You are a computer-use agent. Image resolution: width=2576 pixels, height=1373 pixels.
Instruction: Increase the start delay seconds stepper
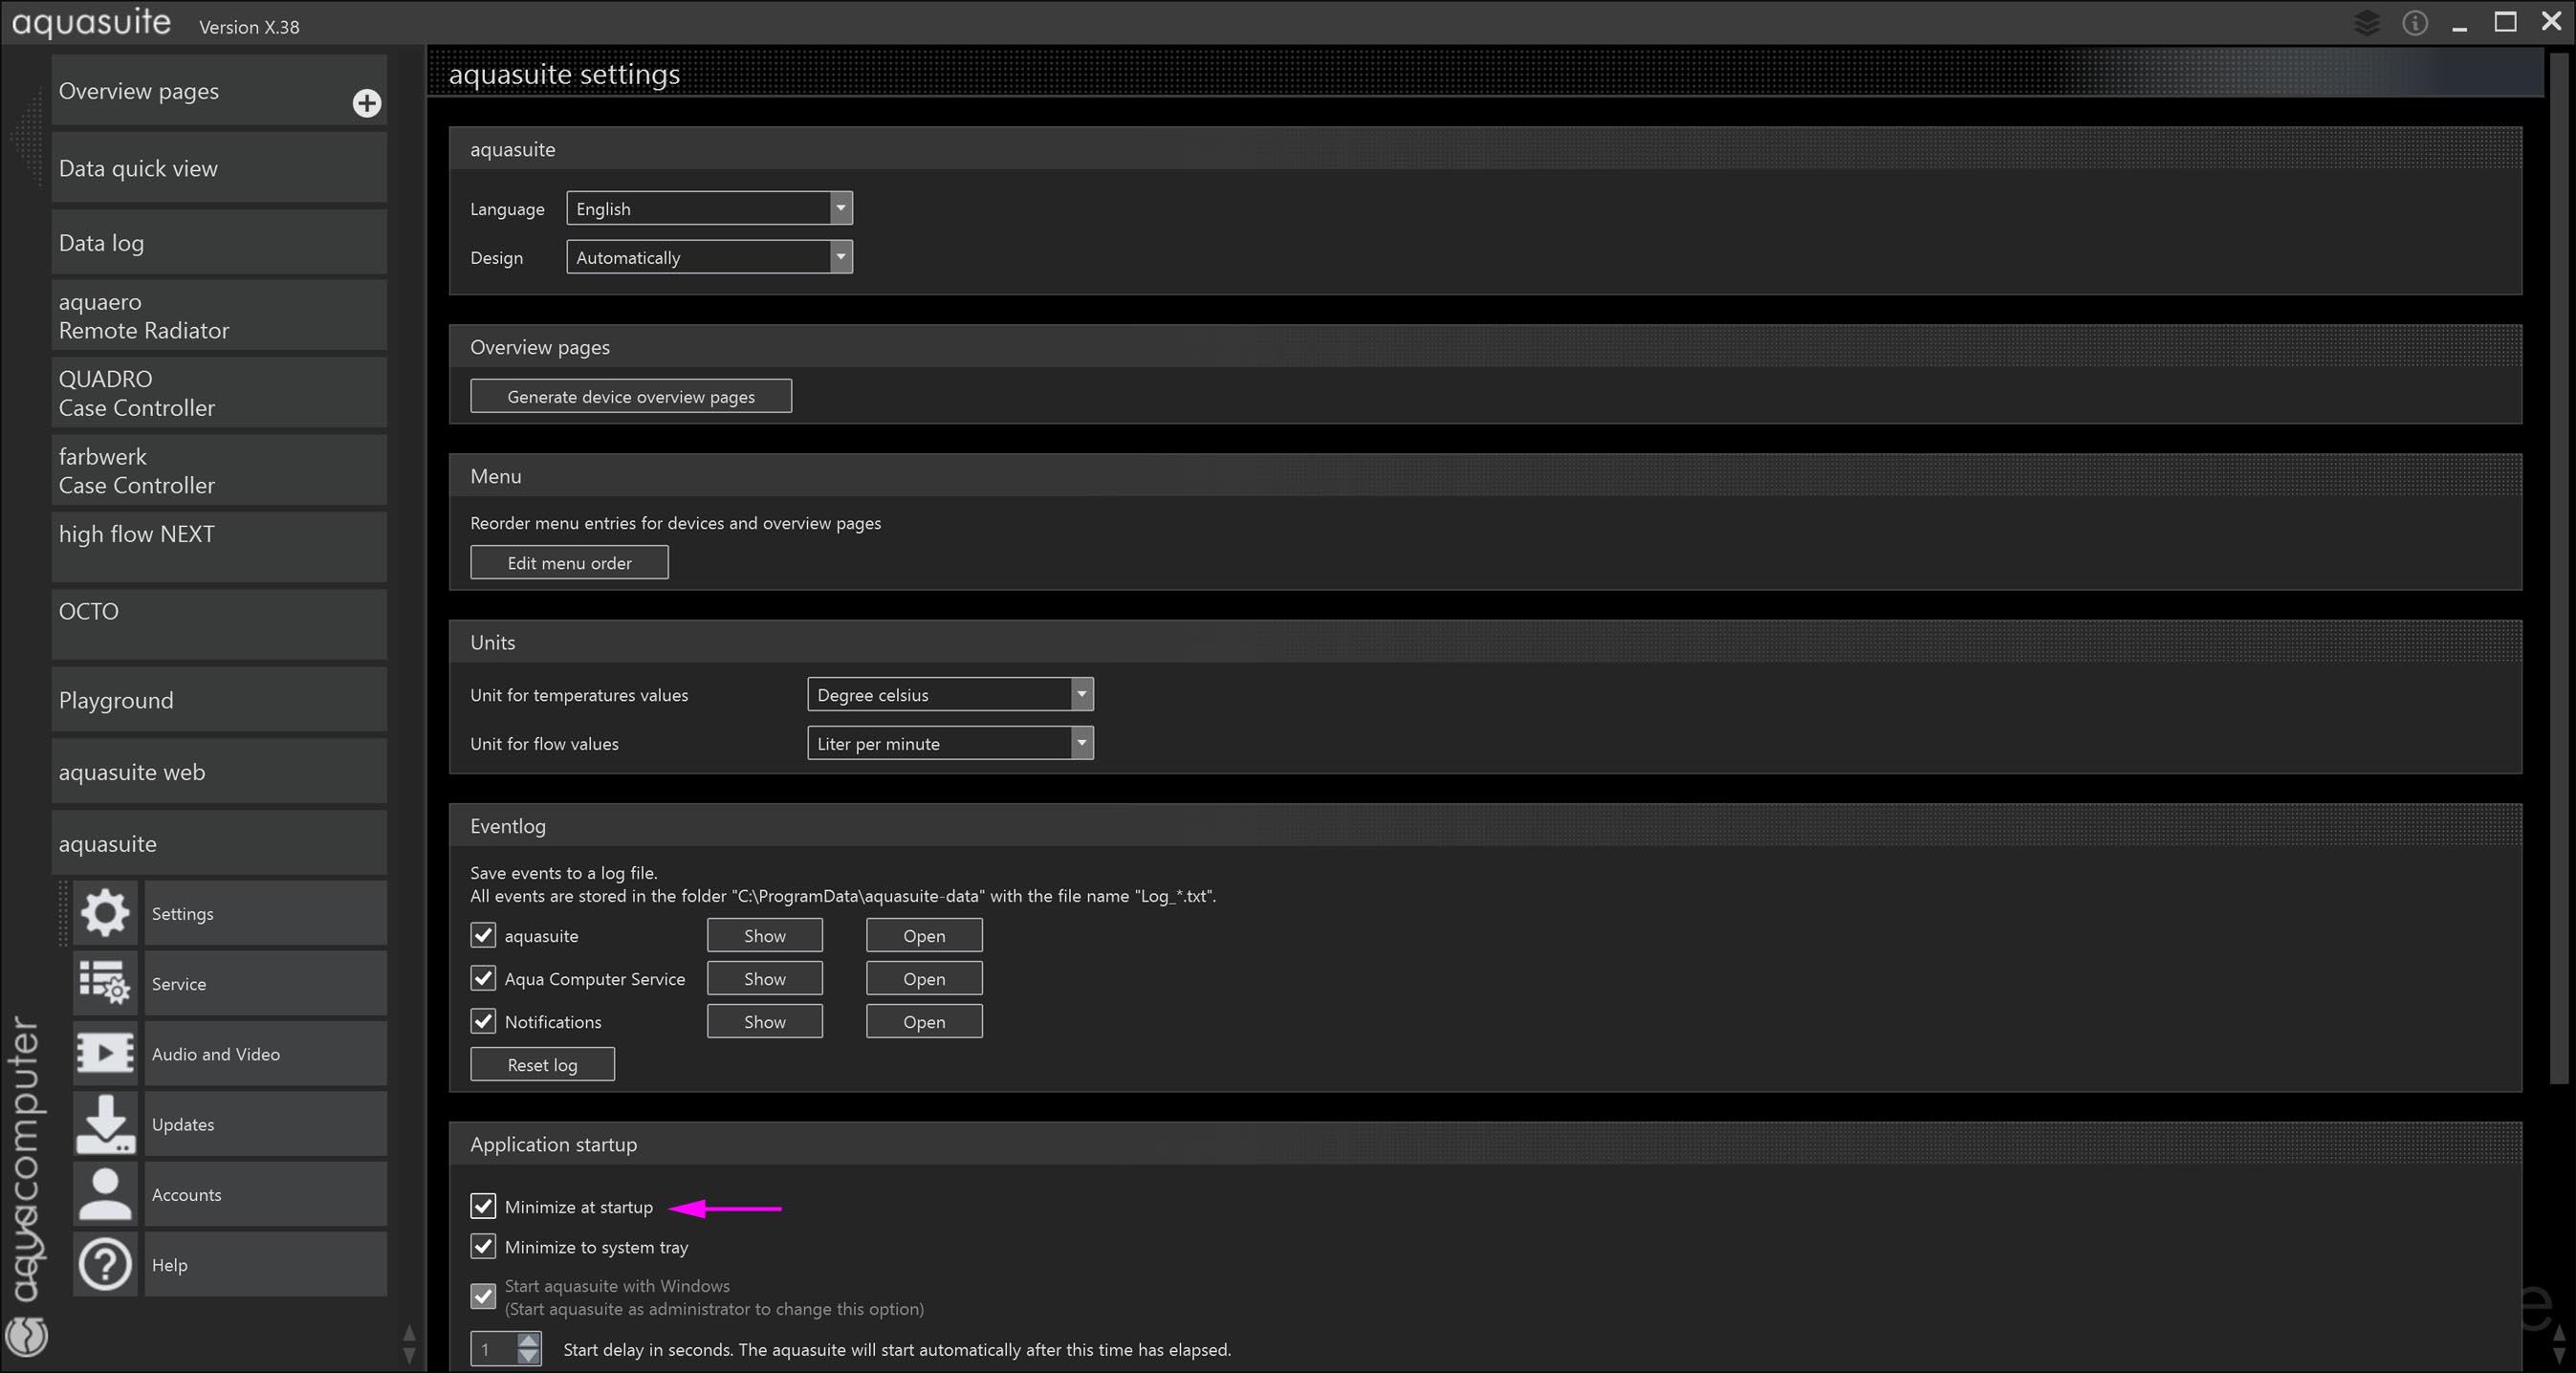point(529,1340)
